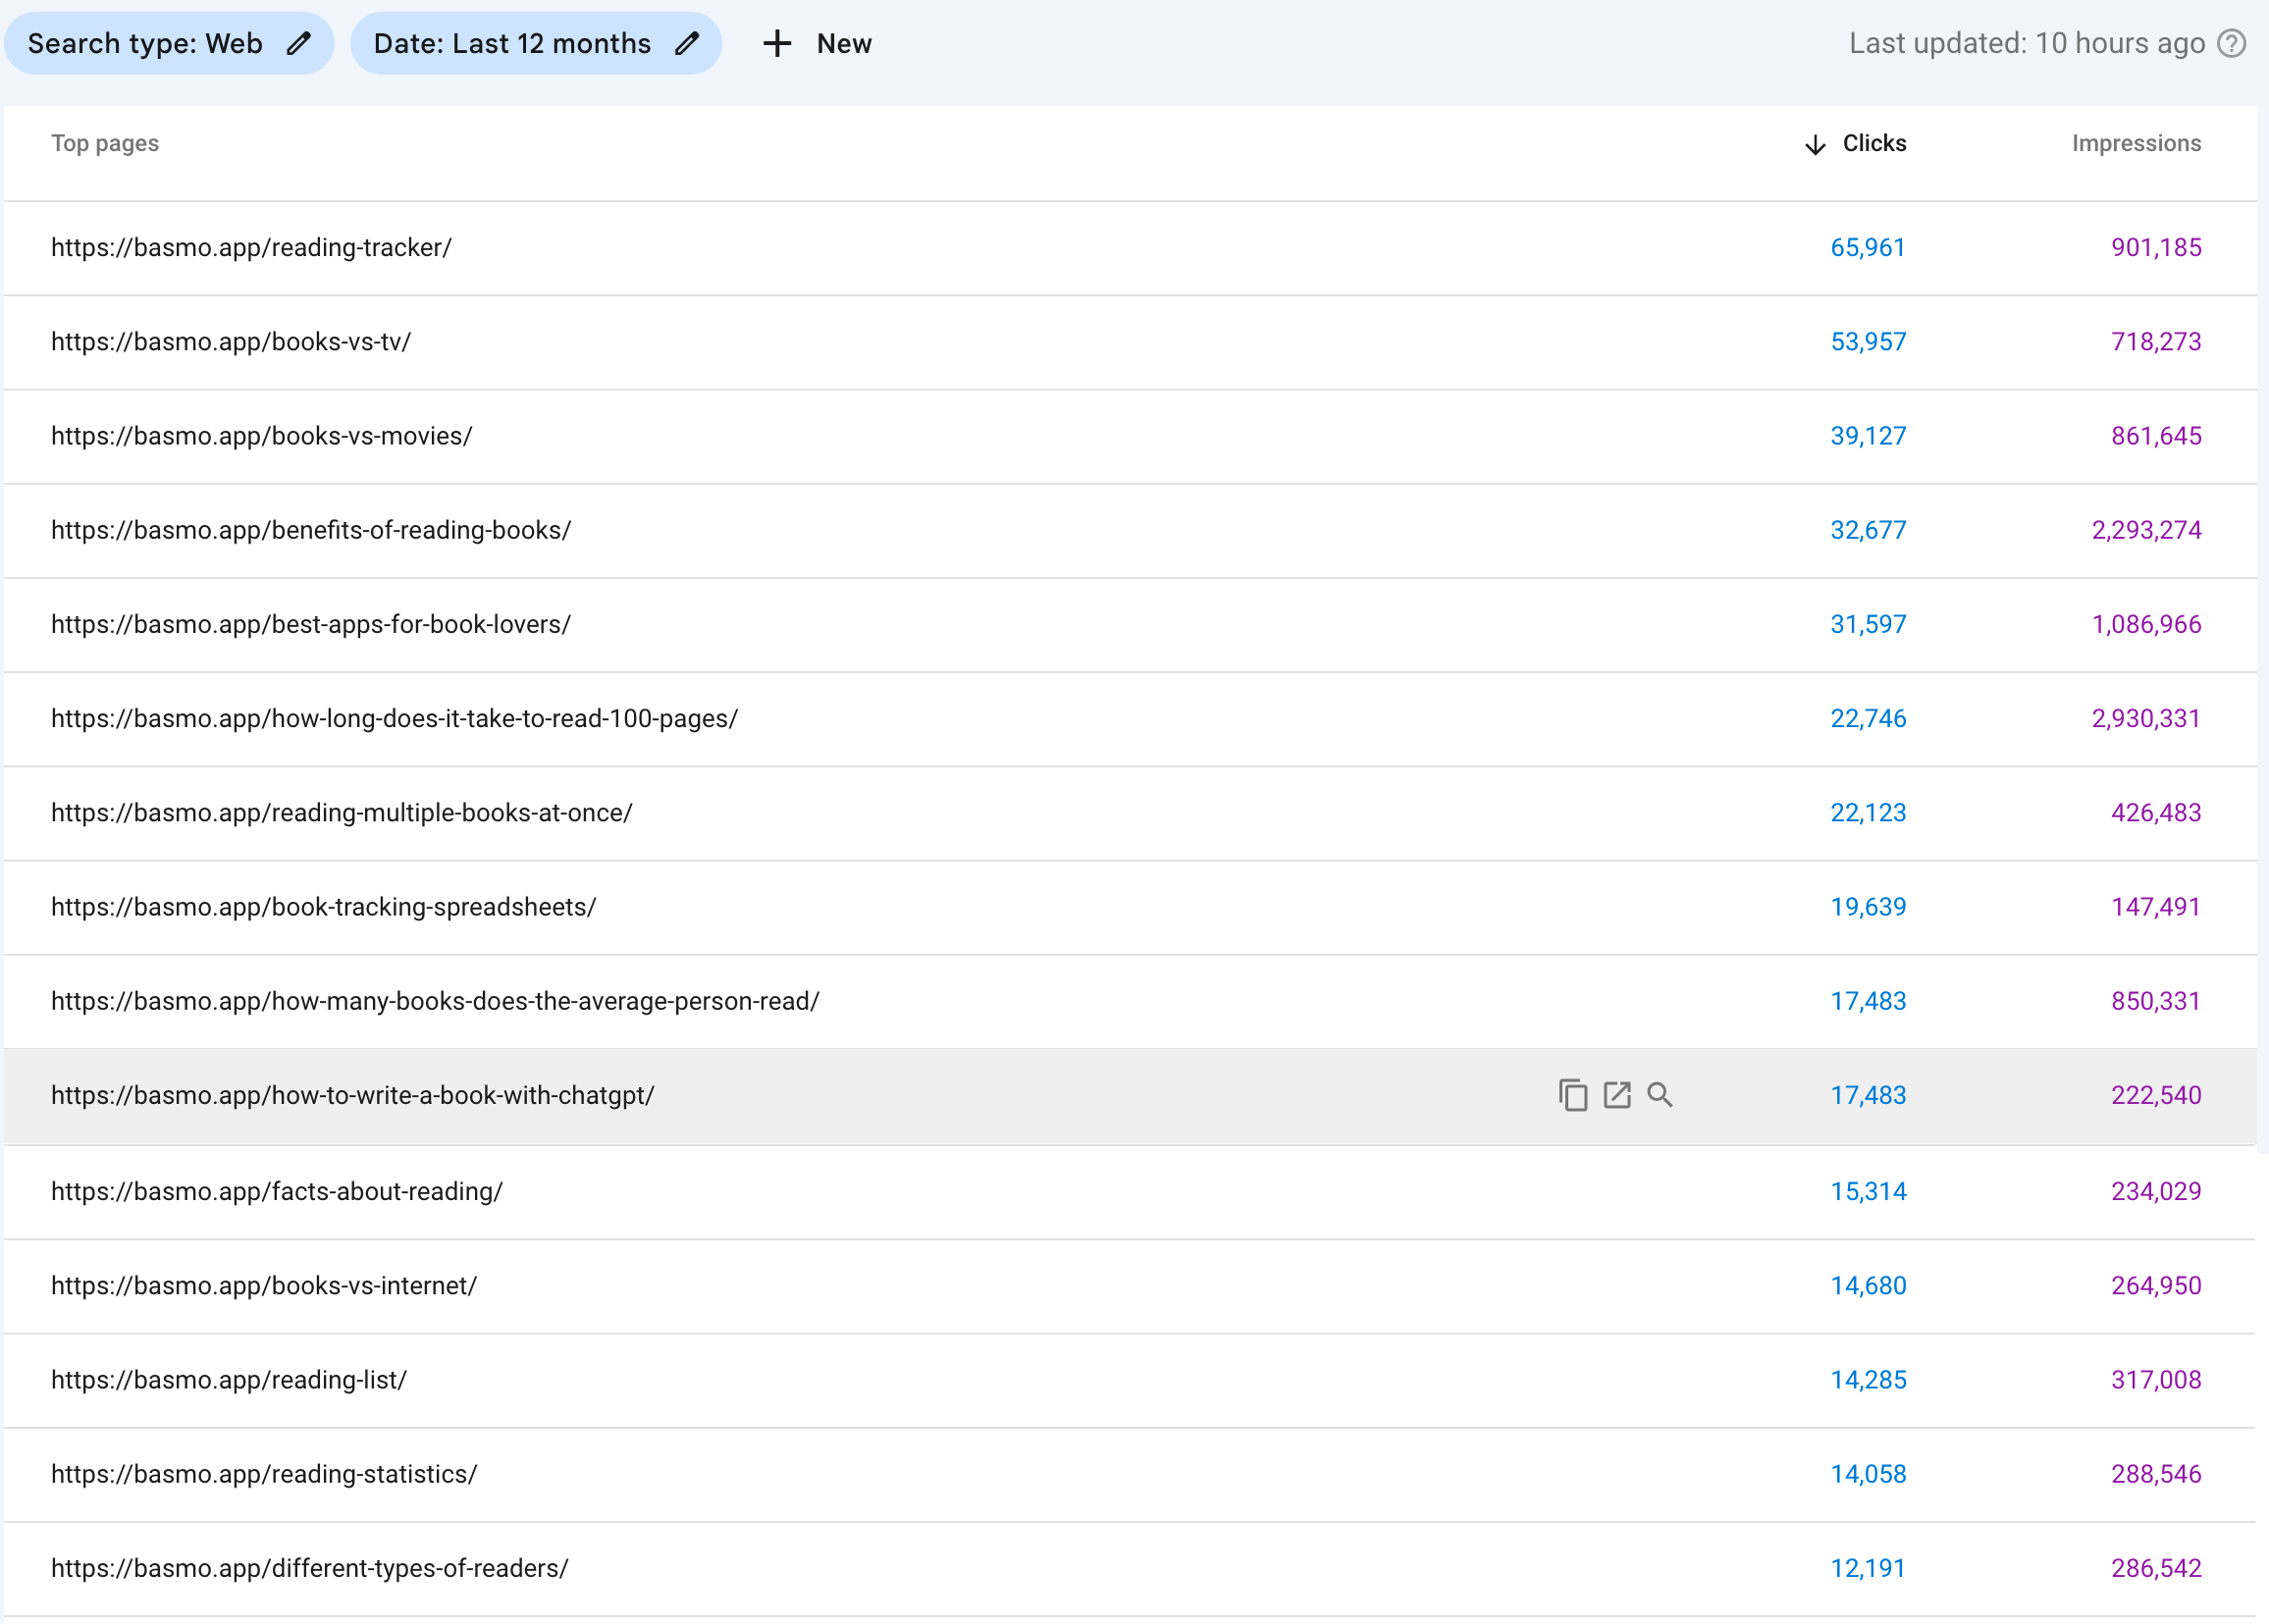This screenshot has height=1624, width=2269.
Task: Open how-to-write-a-book-with-chatgpt page in new tab
Action: pyautogui.click(x=1617, y=1095)
